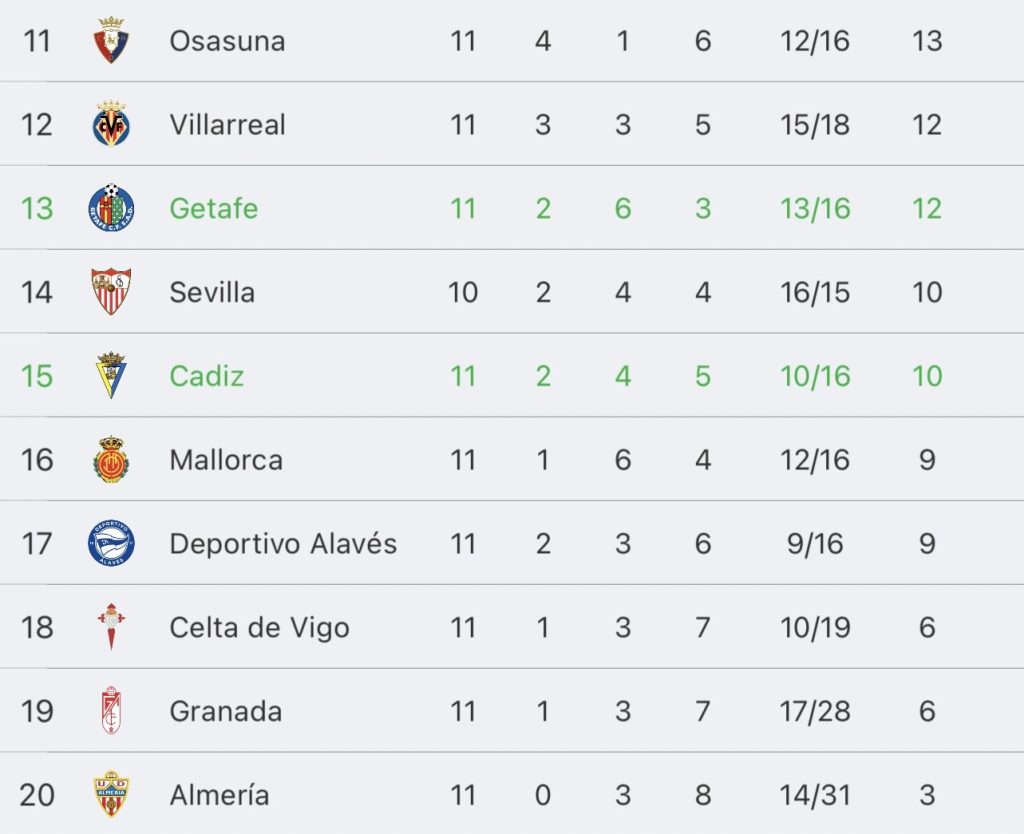Open the Sevilla team name

tap(212, 292)
